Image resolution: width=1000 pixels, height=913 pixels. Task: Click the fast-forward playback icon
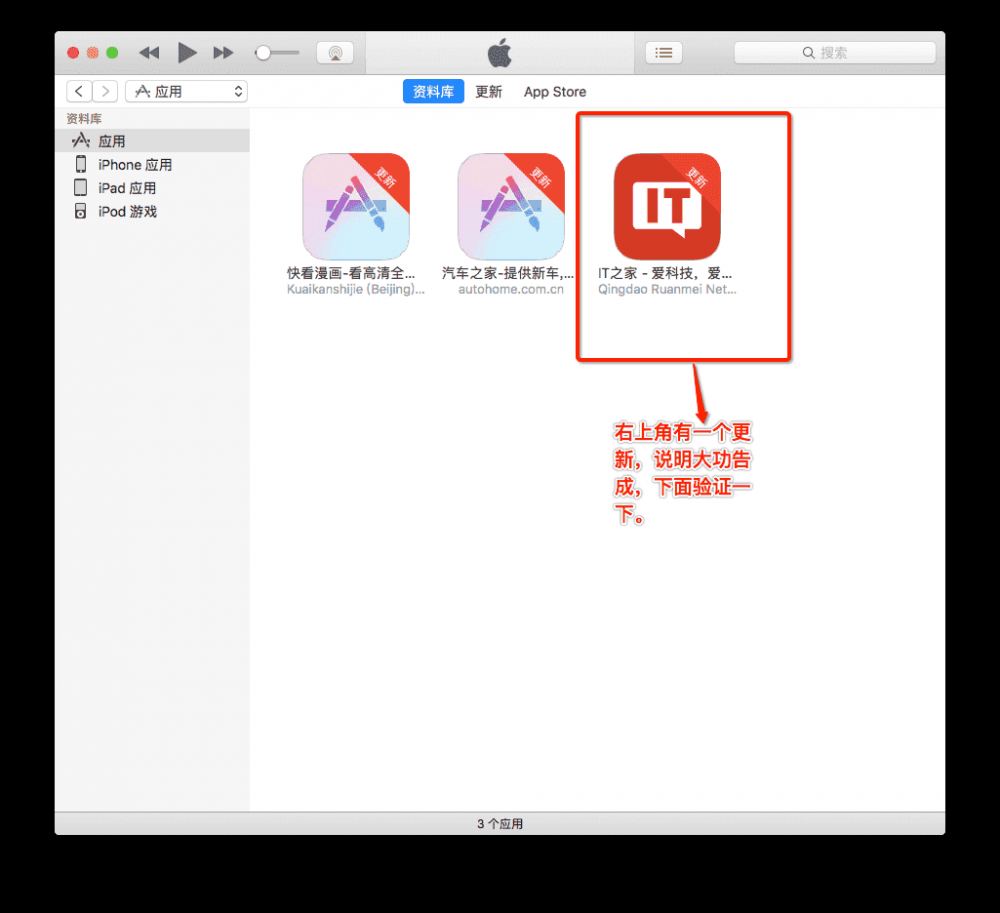tap(222, 53)
